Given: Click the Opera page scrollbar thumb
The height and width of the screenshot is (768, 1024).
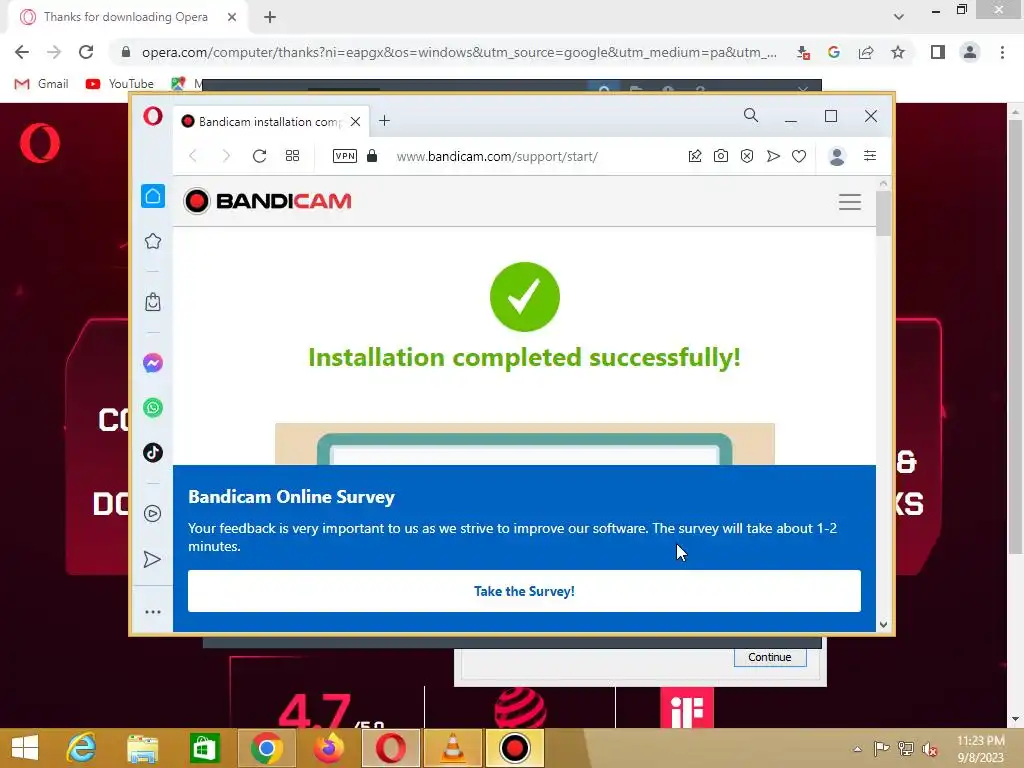Looking at the screenshot, I should point(883,213).
